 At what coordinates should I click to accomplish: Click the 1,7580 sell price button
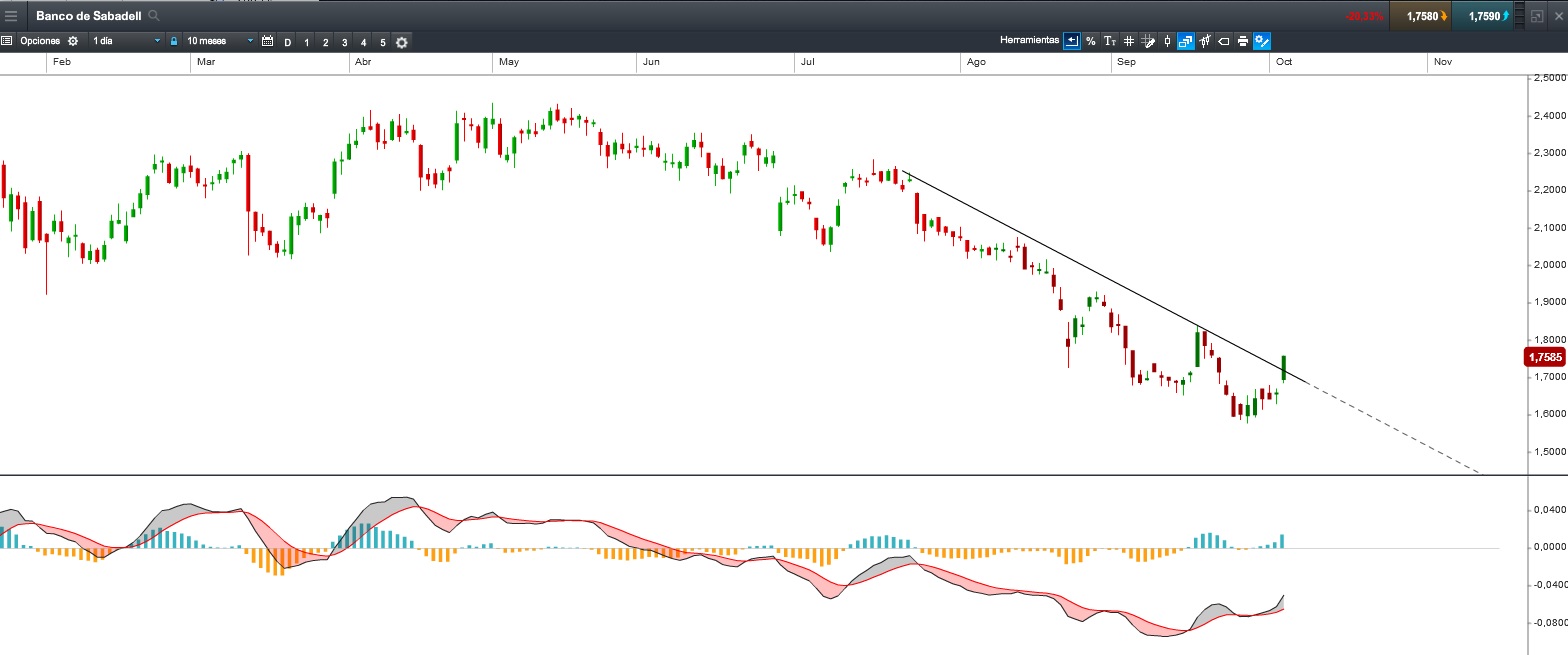click(1420, 16)
